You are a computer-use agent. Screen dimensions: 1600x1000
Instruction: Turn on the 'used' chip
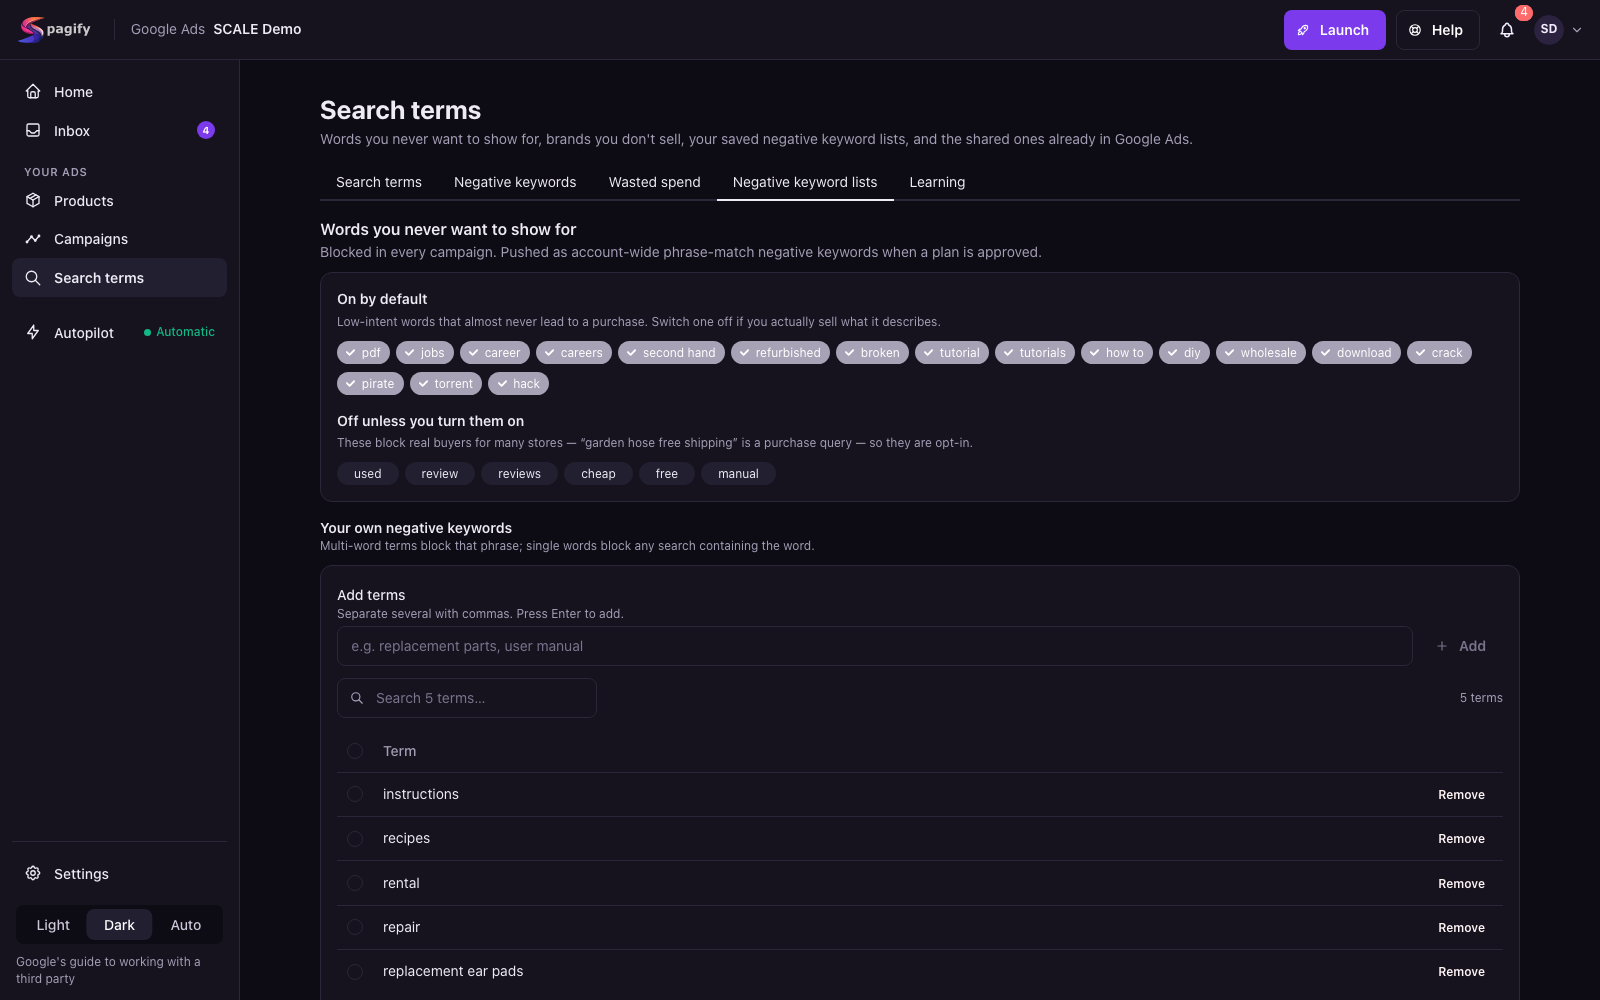pos(368,474)
